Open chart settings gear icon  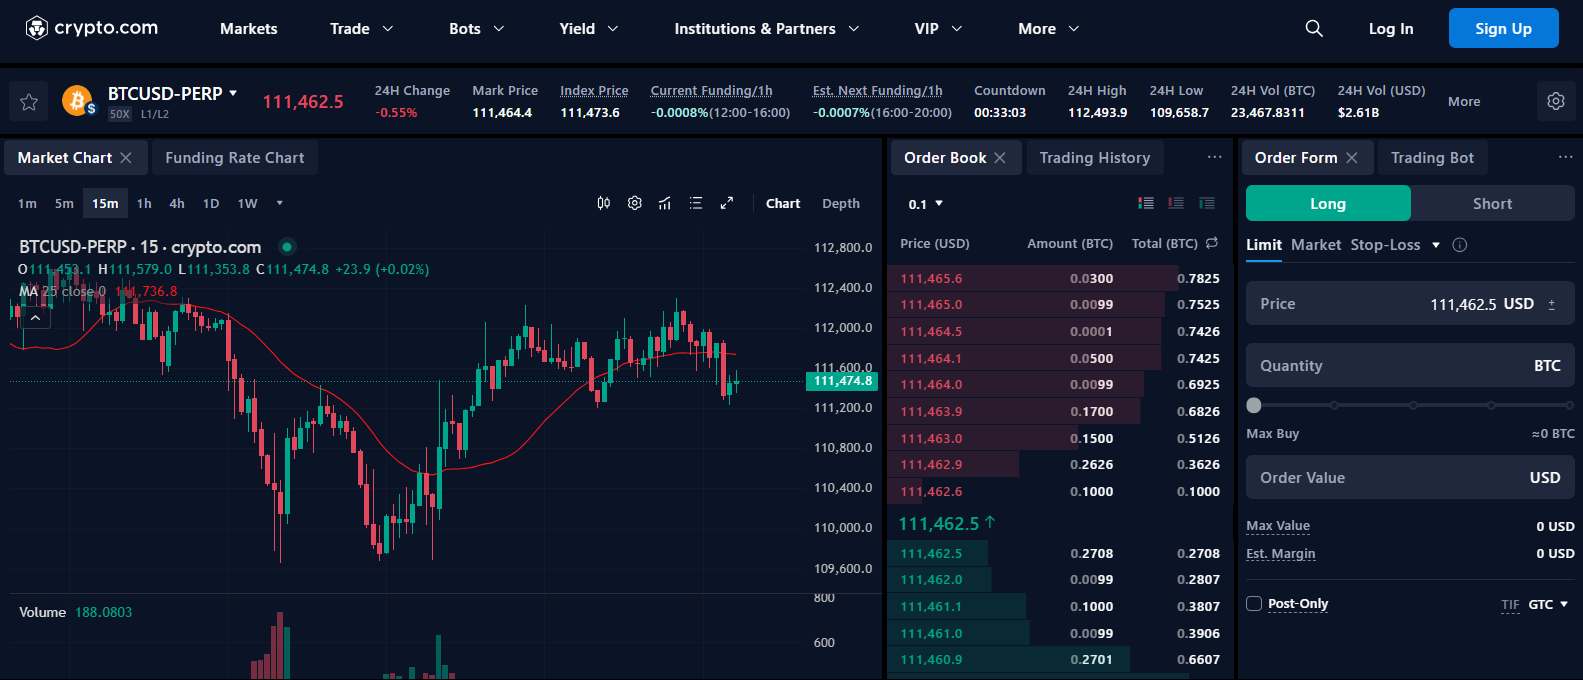tap(634, 203)
